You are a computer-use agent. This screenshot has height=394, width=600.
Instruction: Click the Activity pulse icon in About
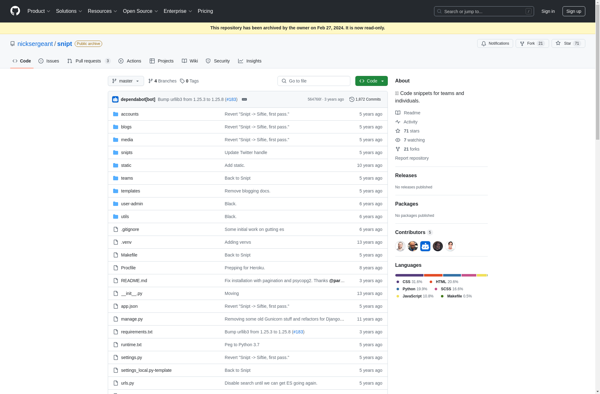[x=398, y=122]
